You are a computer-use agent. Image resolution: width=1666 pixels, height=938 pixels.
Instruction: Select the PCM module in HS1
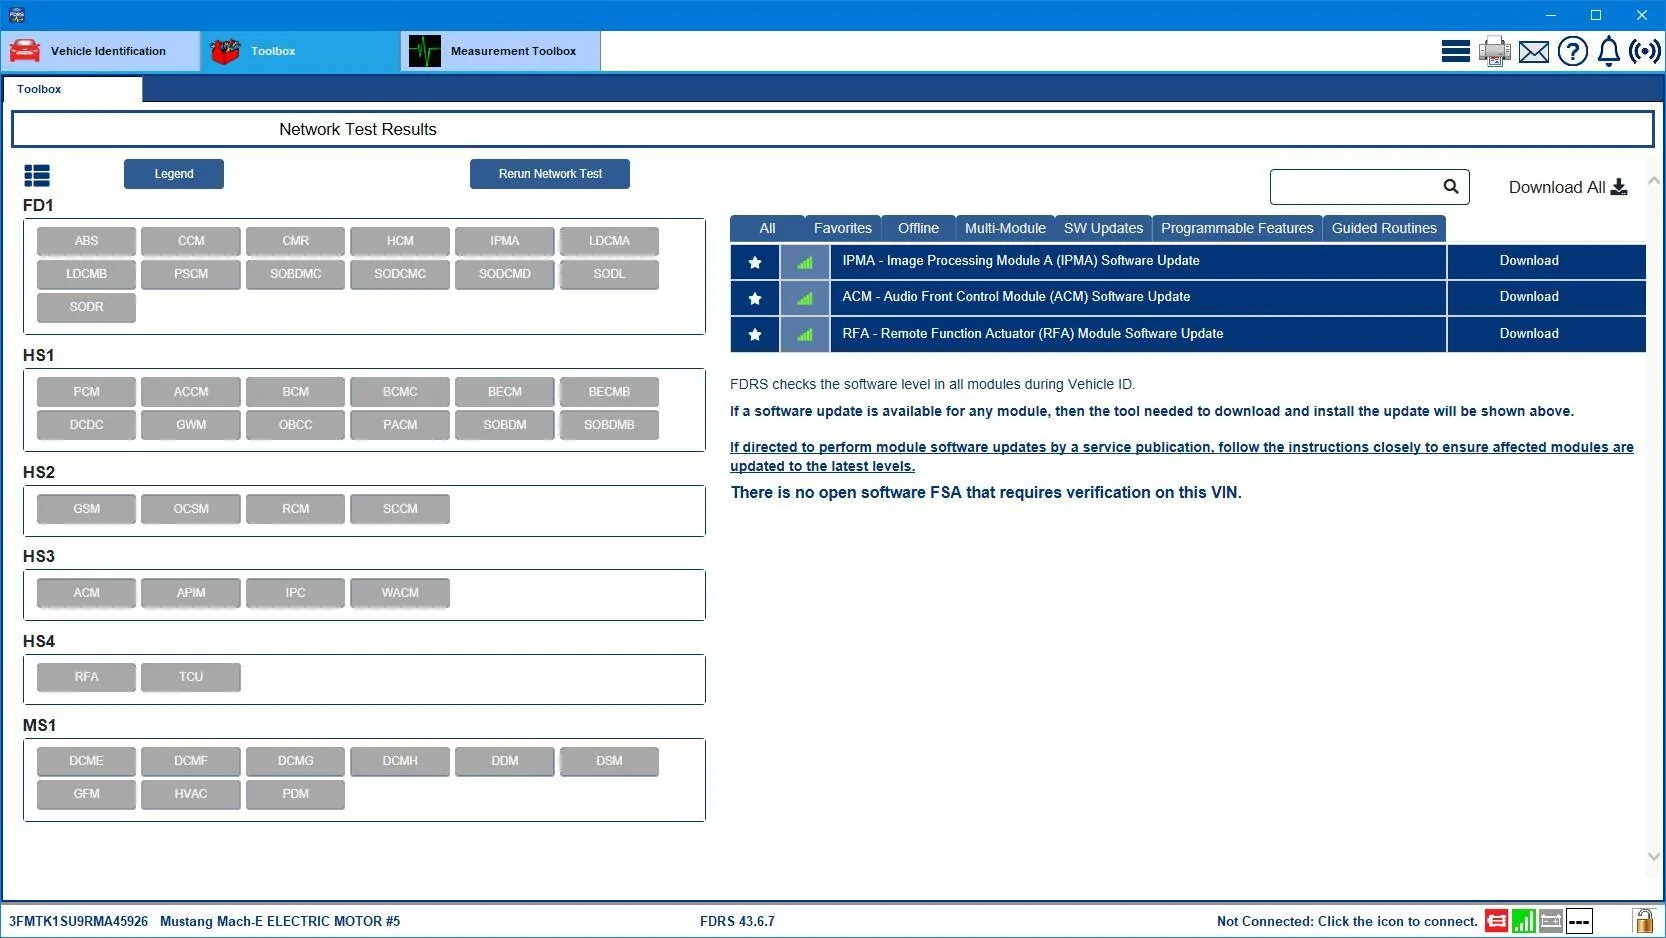pos(86,392)
